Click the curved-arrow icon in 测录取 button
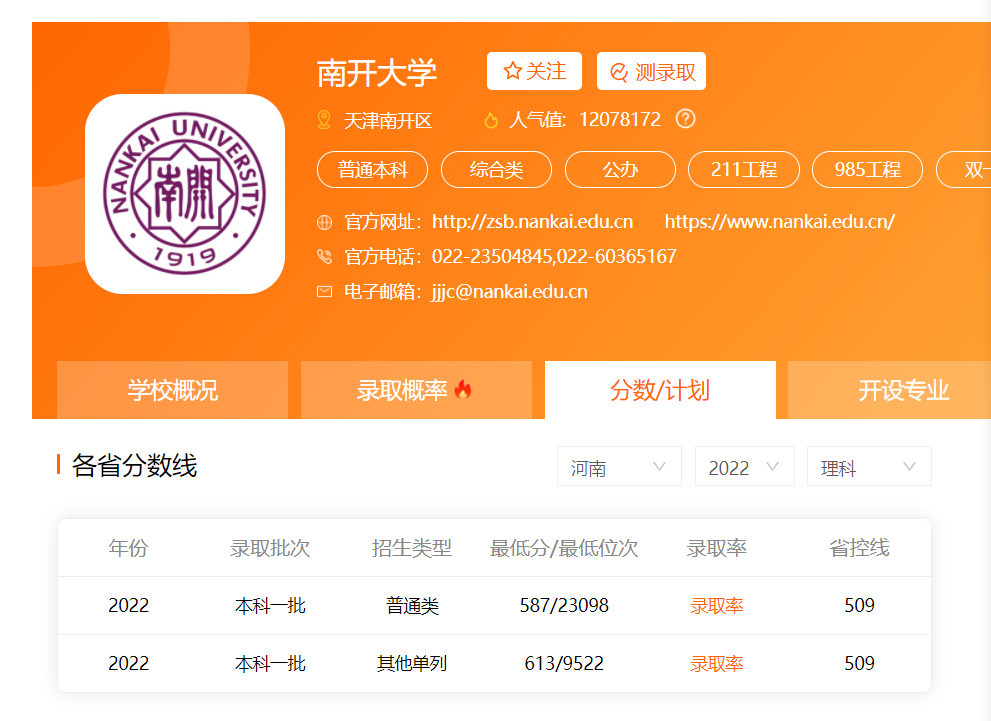The width and height of the screenshot is (991, 721). (x=619, y=72)
